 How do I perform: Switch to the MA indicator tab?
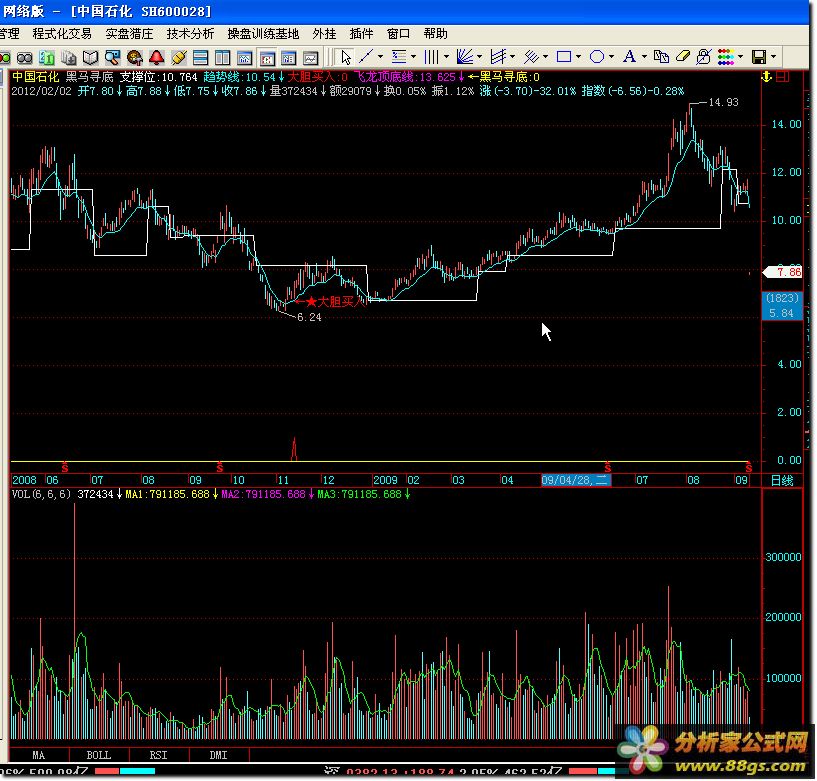[x=39, y=755]
